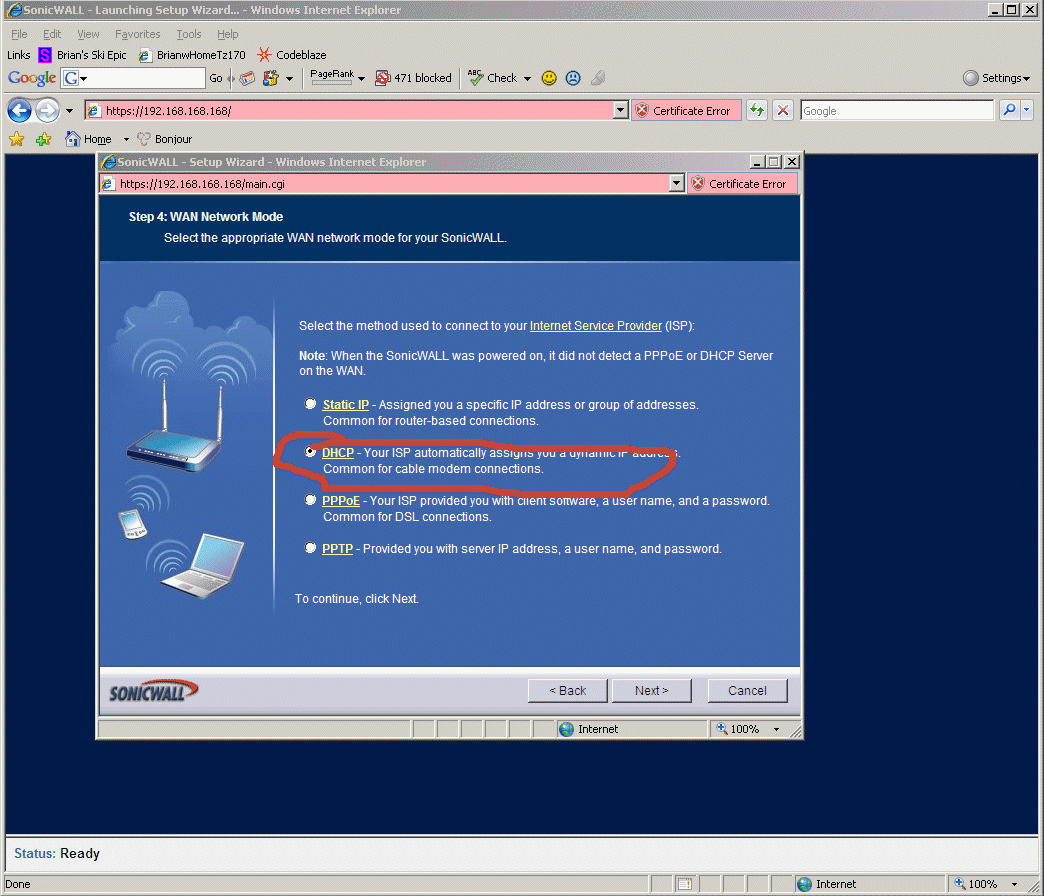Expand the PageRank dropdown
The width and height of the screenshot is (1044, 896).
[x=362, y=79]
